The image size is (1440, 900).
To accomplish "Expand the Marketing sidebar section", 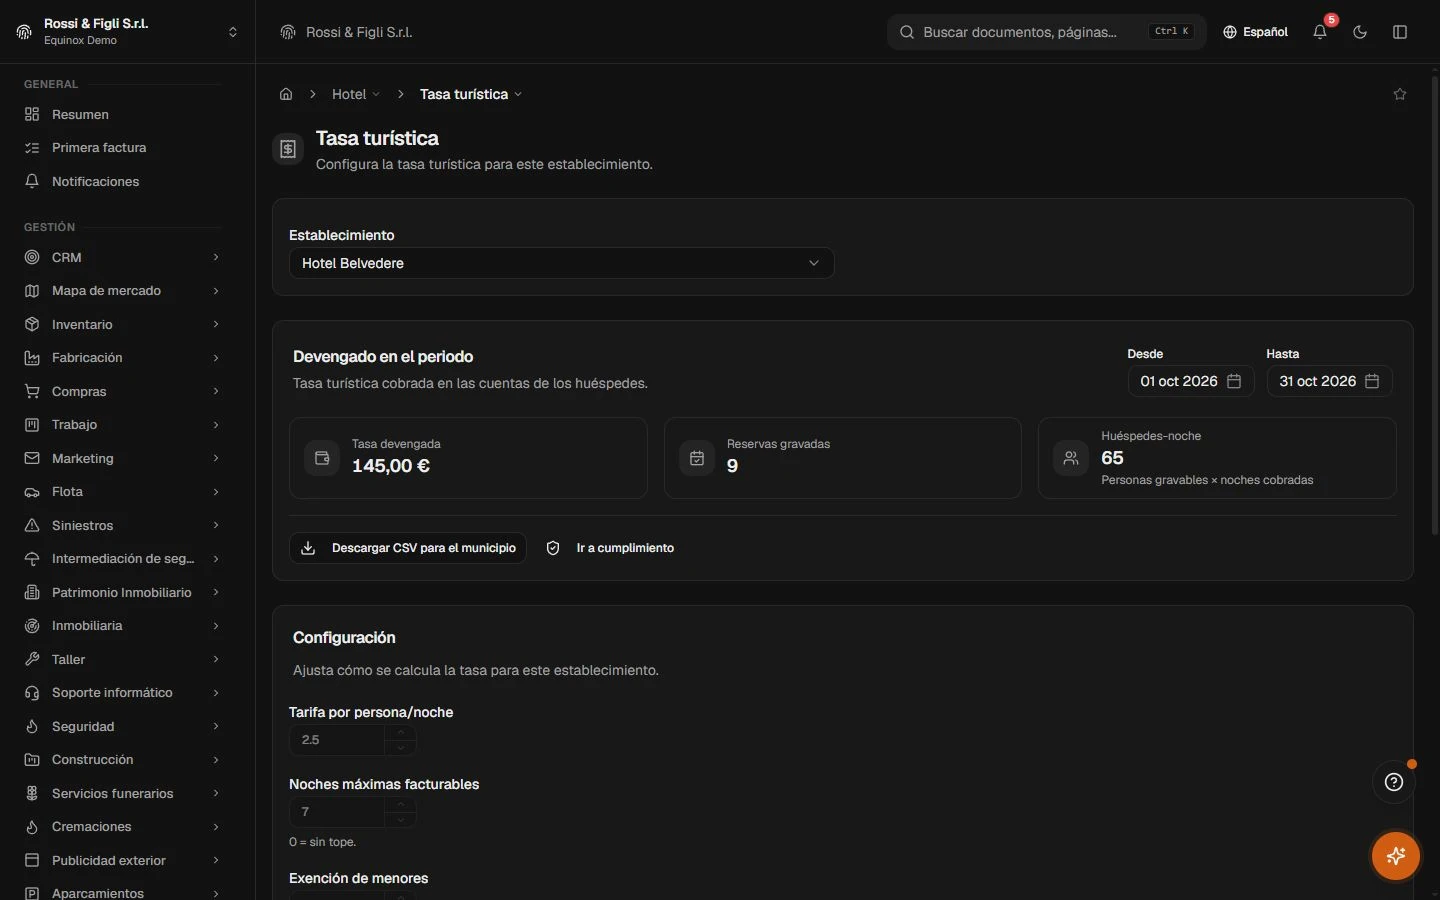I will coord(122,458).
